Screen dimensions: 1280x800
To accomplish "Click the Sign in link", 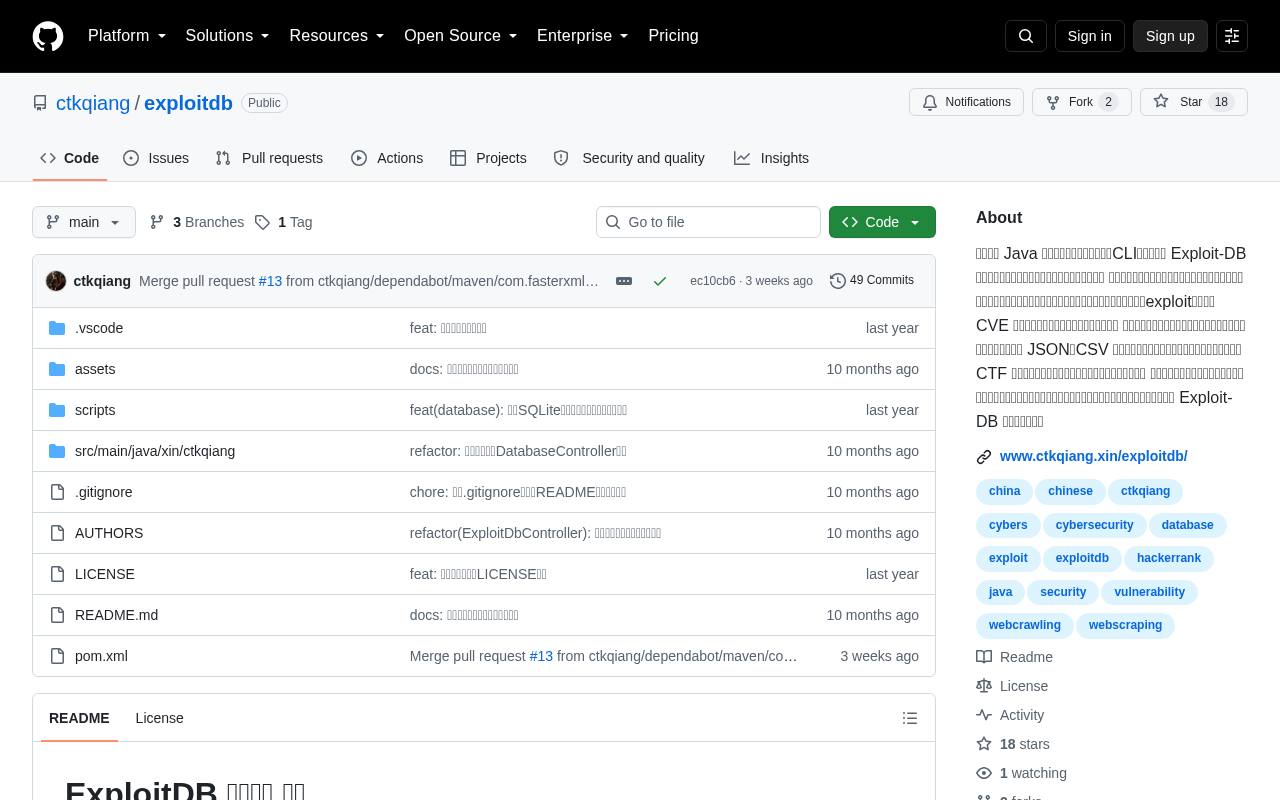I will 1089,36.
